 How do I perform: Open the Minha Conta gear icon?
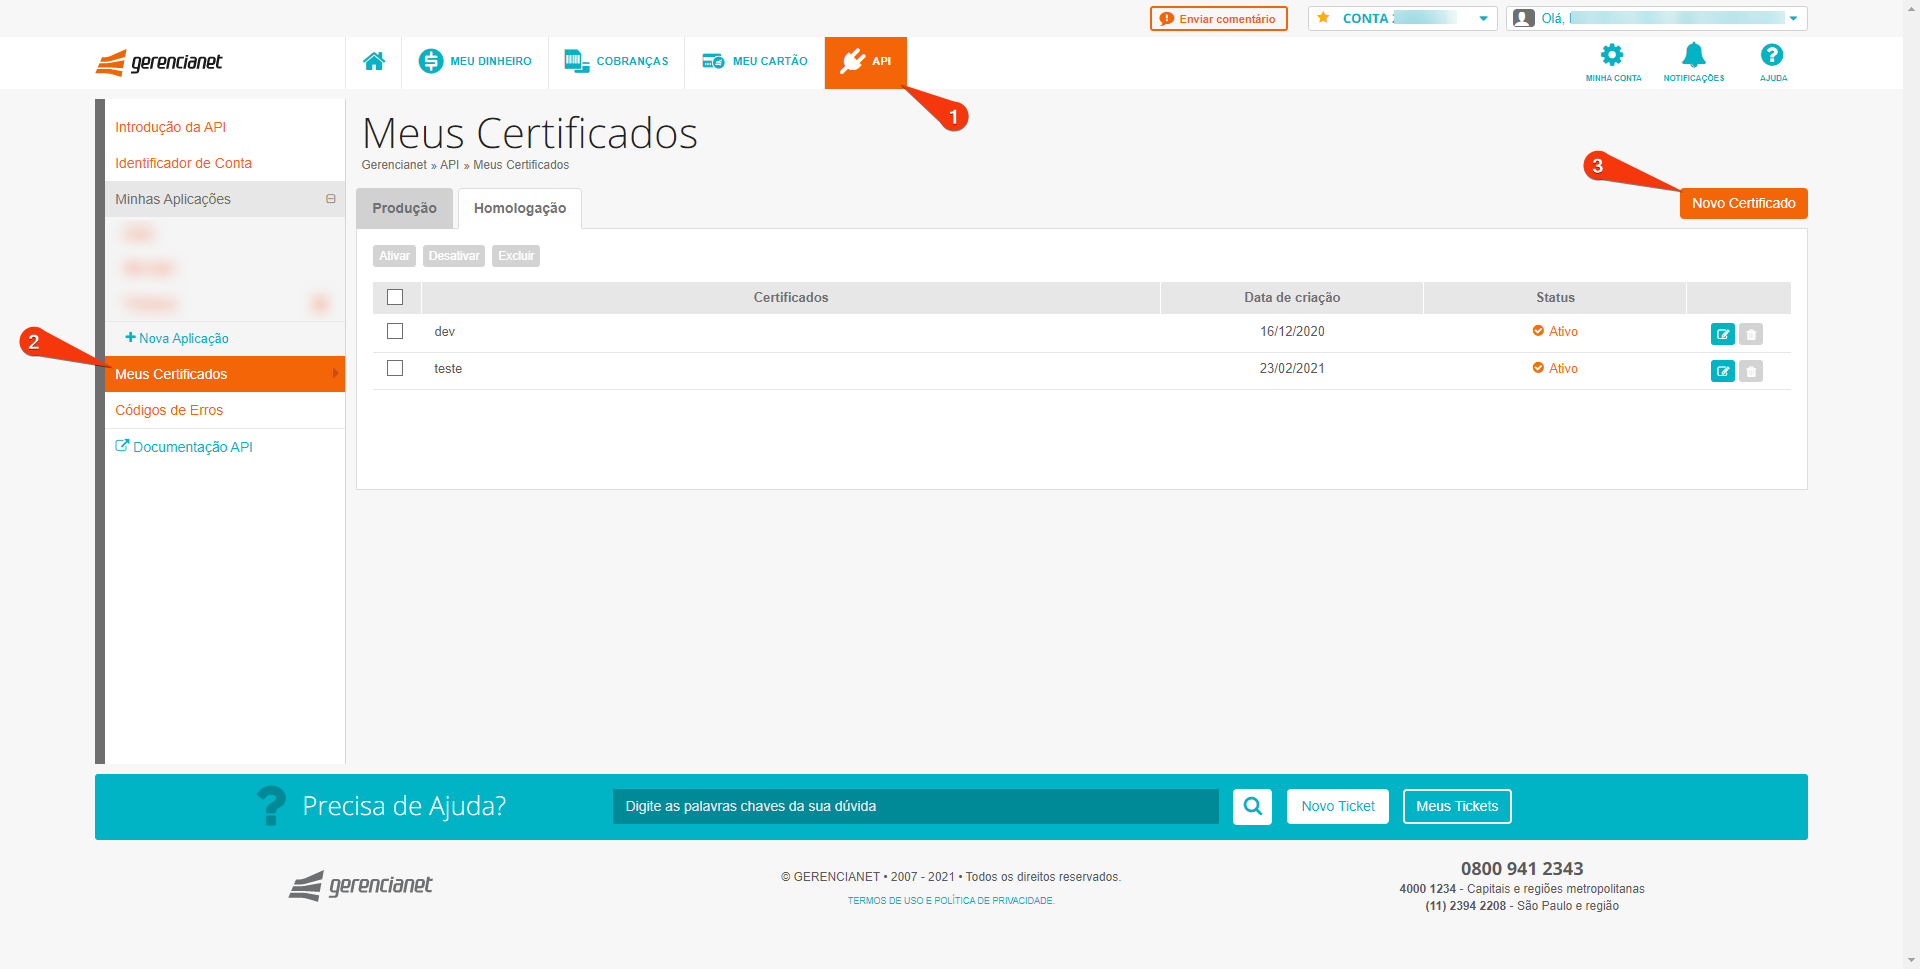1612,56
